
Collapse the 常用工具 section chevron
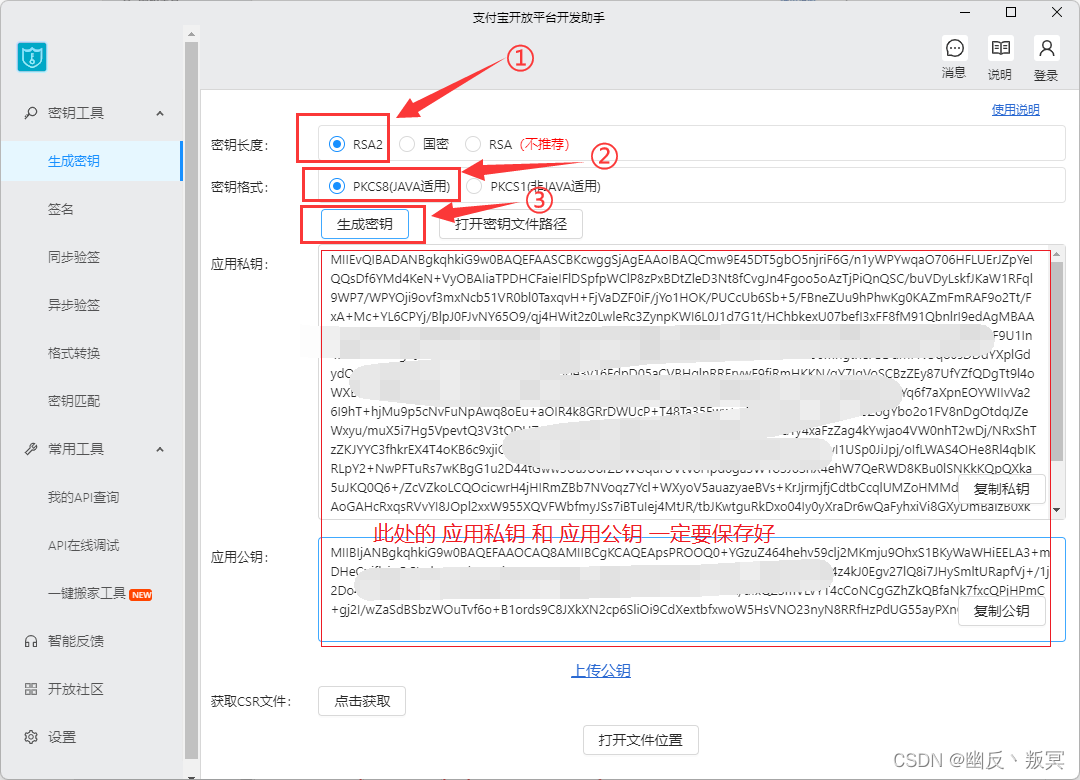pyautogui.click(x=160, y=449)
